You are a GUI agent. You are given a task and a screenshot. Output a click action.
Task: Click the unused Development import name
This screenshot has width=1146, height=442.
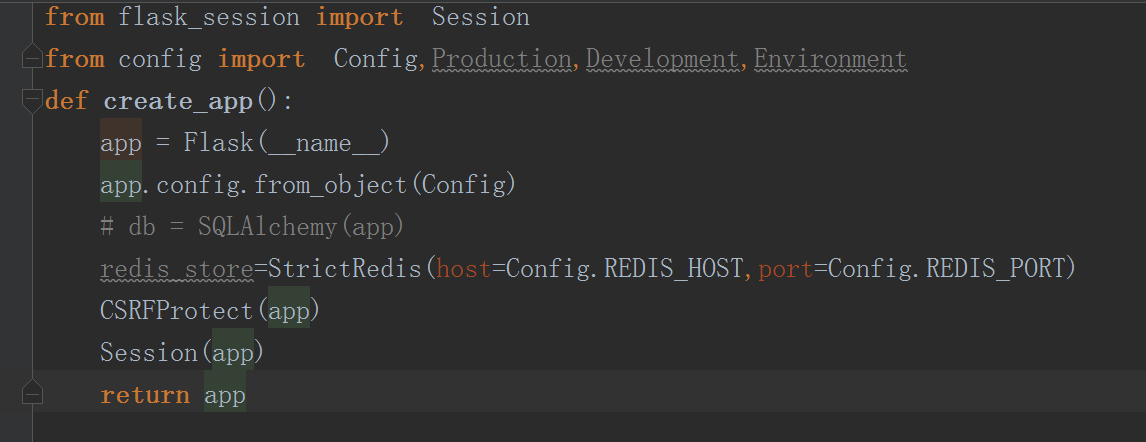662,59
